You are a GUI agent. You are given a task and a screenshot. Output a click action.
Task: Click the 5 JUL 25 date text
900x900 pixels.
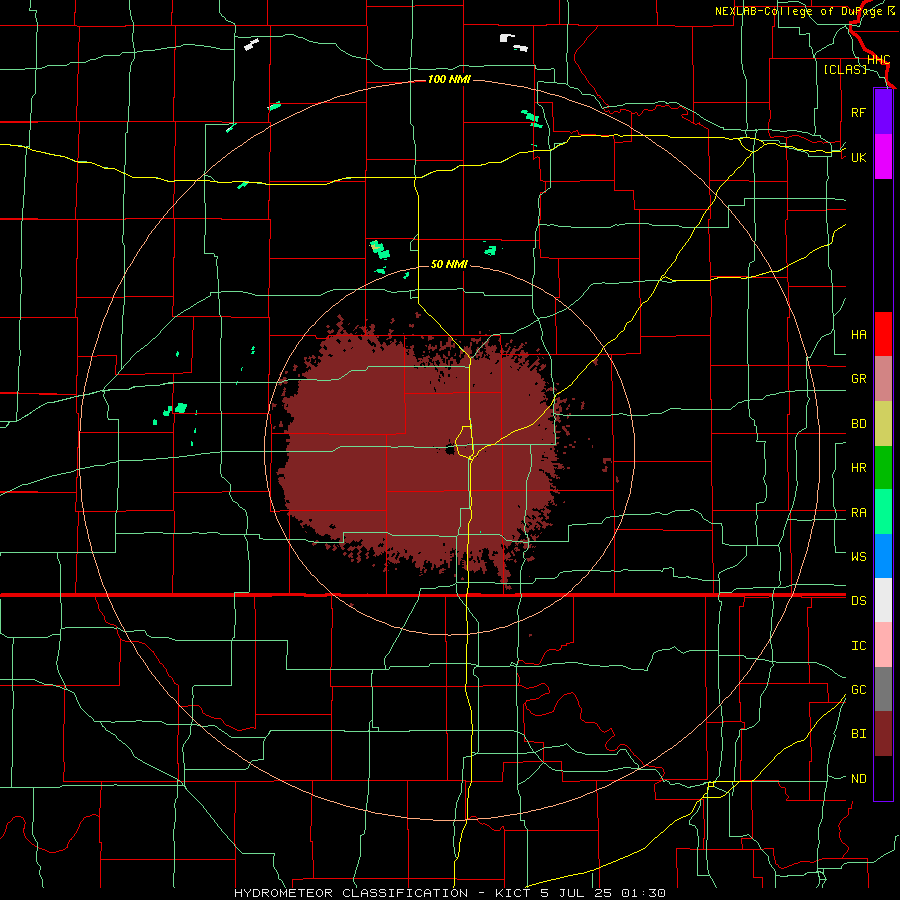[x=578, y=893]
